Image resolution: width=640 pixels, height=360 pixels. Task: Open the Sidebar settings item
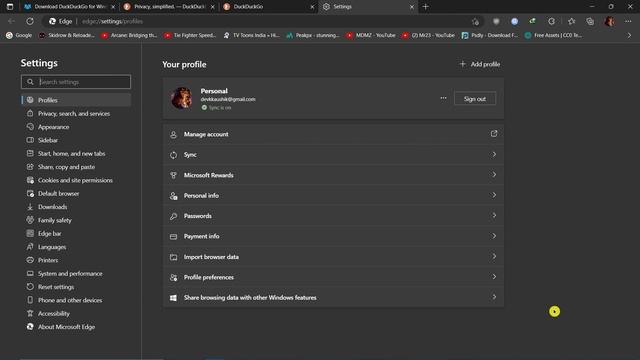76,140
